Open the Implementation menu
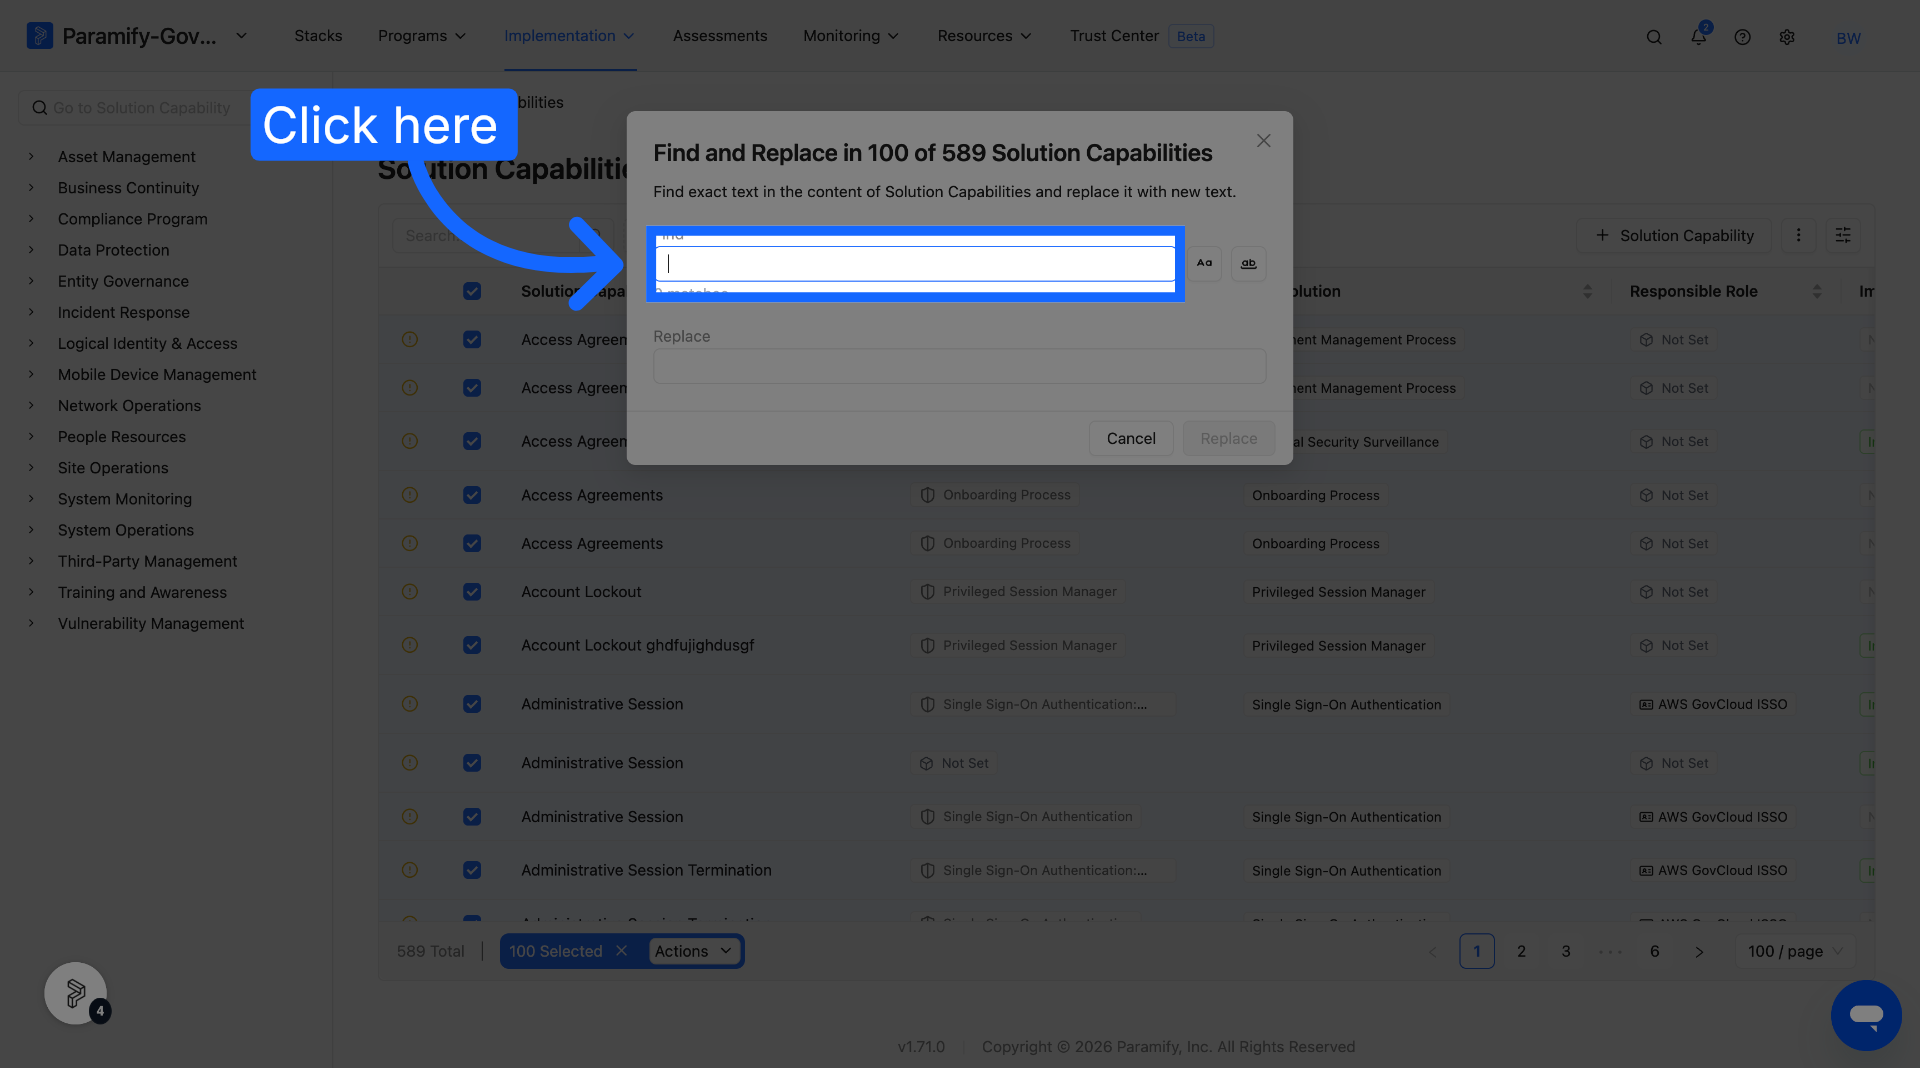The height and width of the screenshot is (1068, 1920). click(x=569, y=36)
